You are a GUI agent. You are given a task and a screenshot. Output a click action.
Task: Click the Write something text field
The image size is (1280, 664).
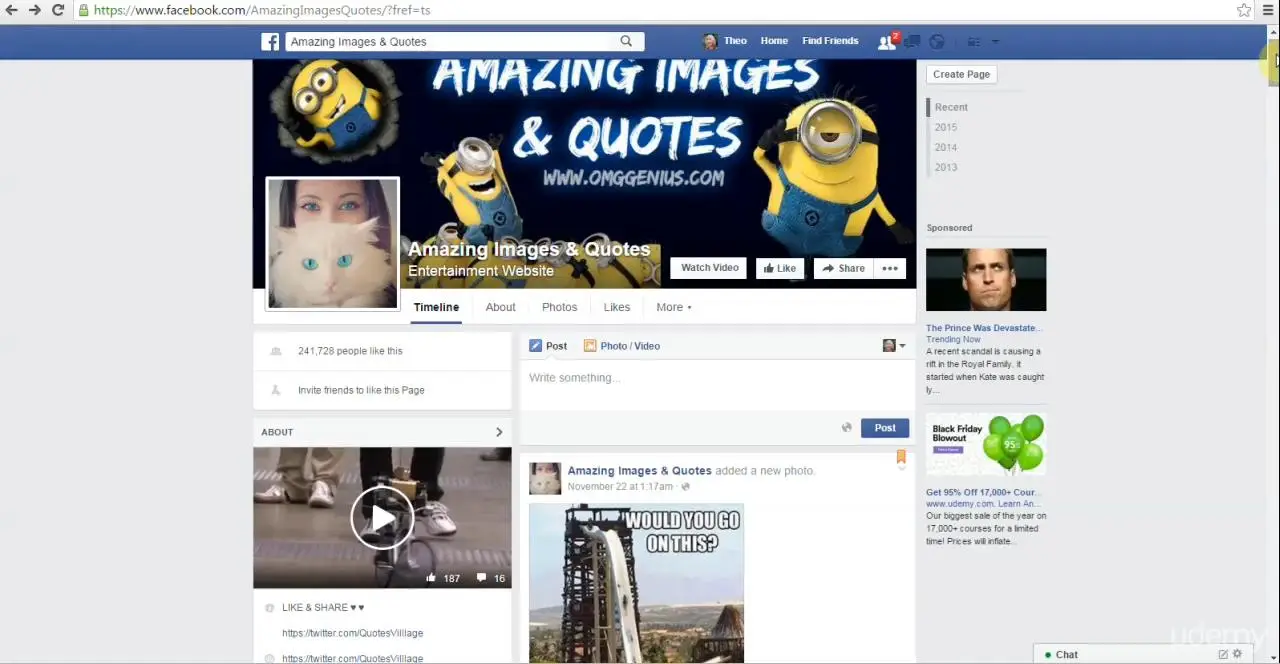point(716,378)
